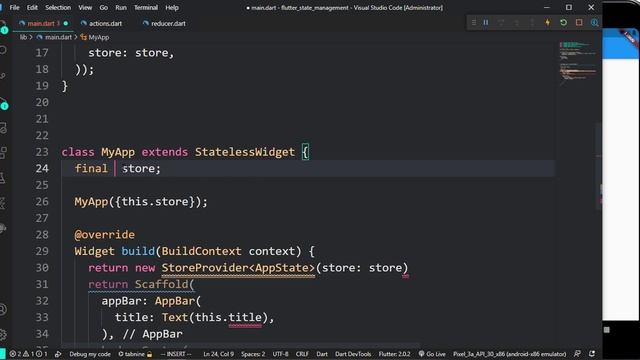Change language mode via Dart item

322,354
